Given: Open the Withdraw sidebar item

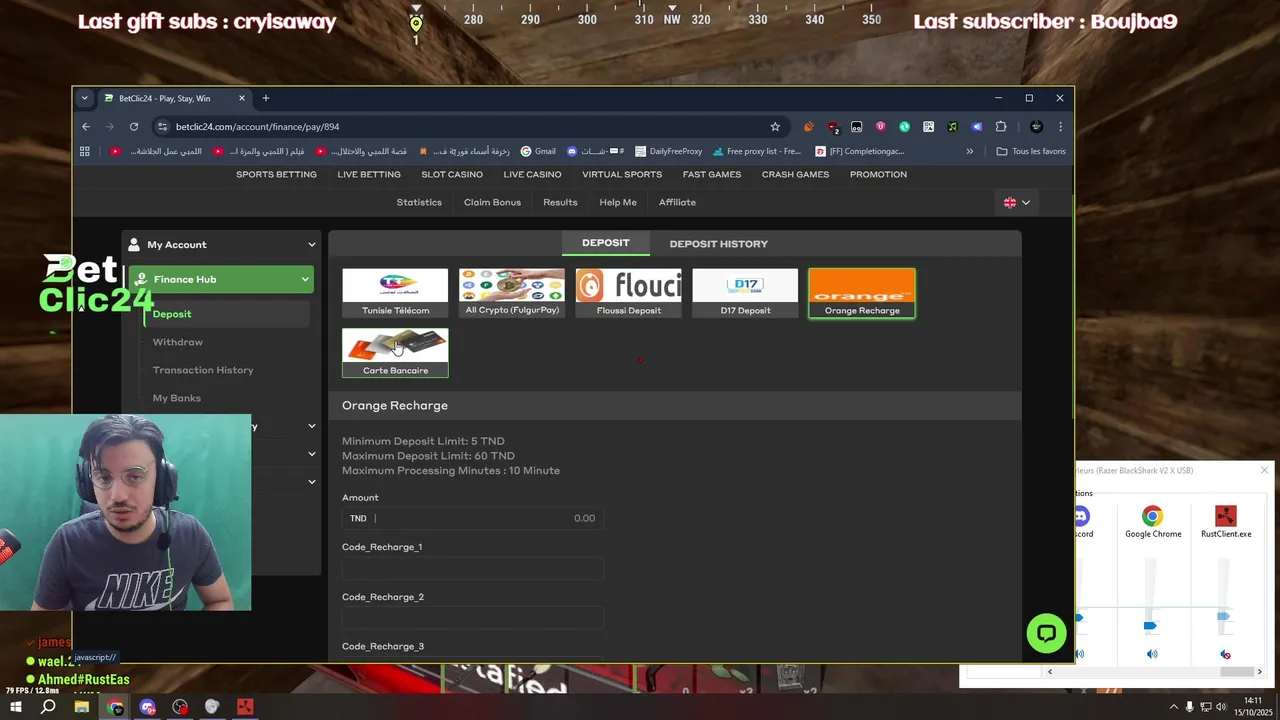Looking at the screenshot, I should point(178,342).
